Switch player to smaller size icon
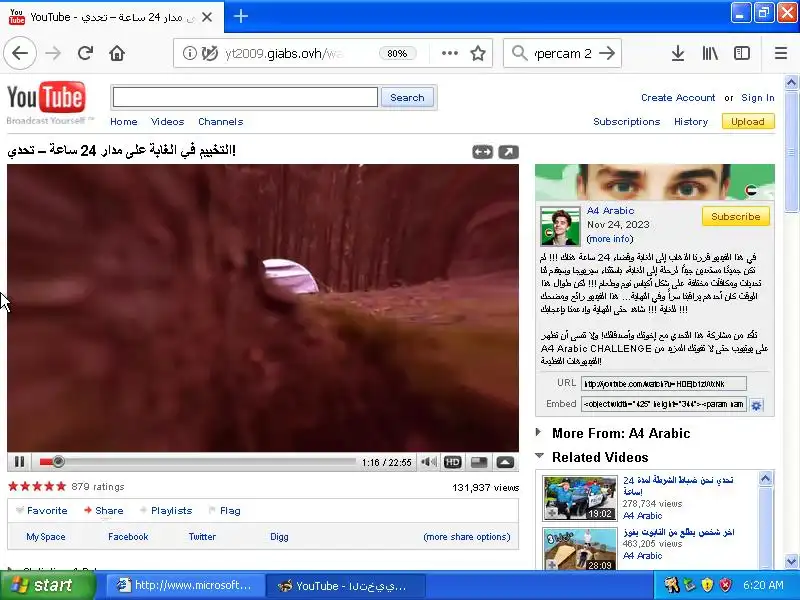The image size is (800, 600). click(479, 462)
